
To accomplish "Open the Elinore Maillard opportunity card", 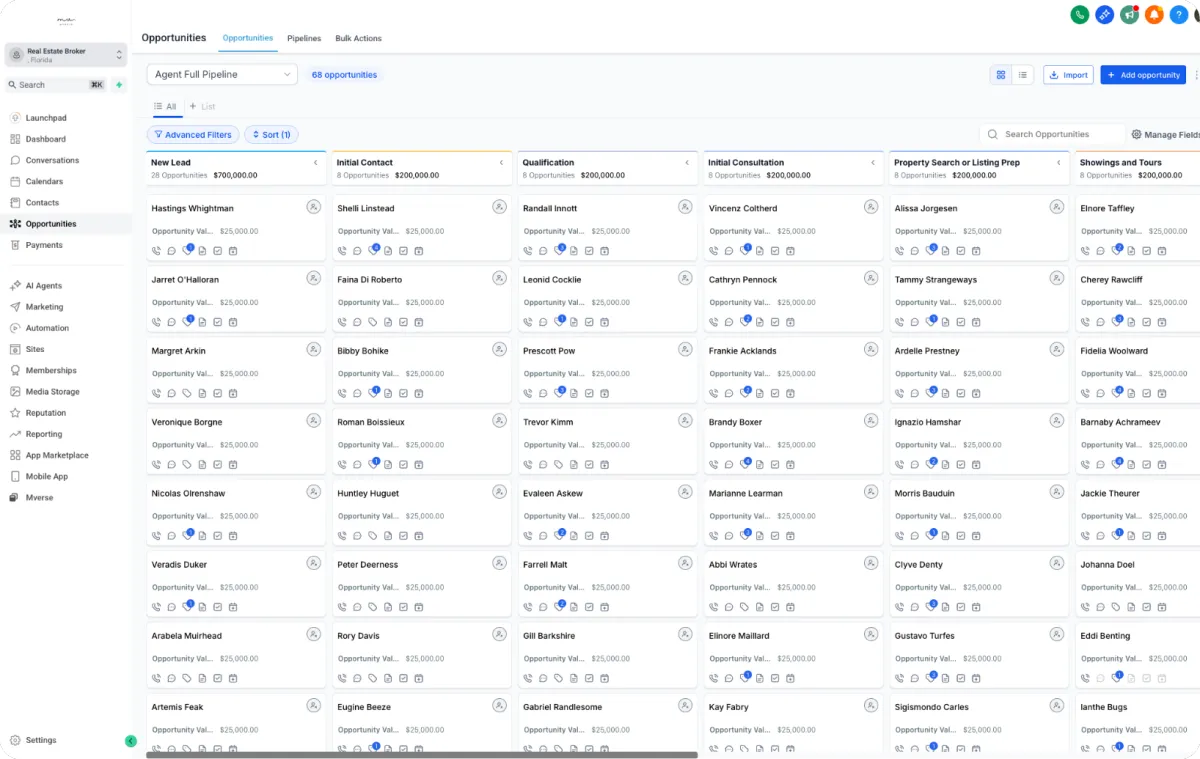I will [794, 655].
